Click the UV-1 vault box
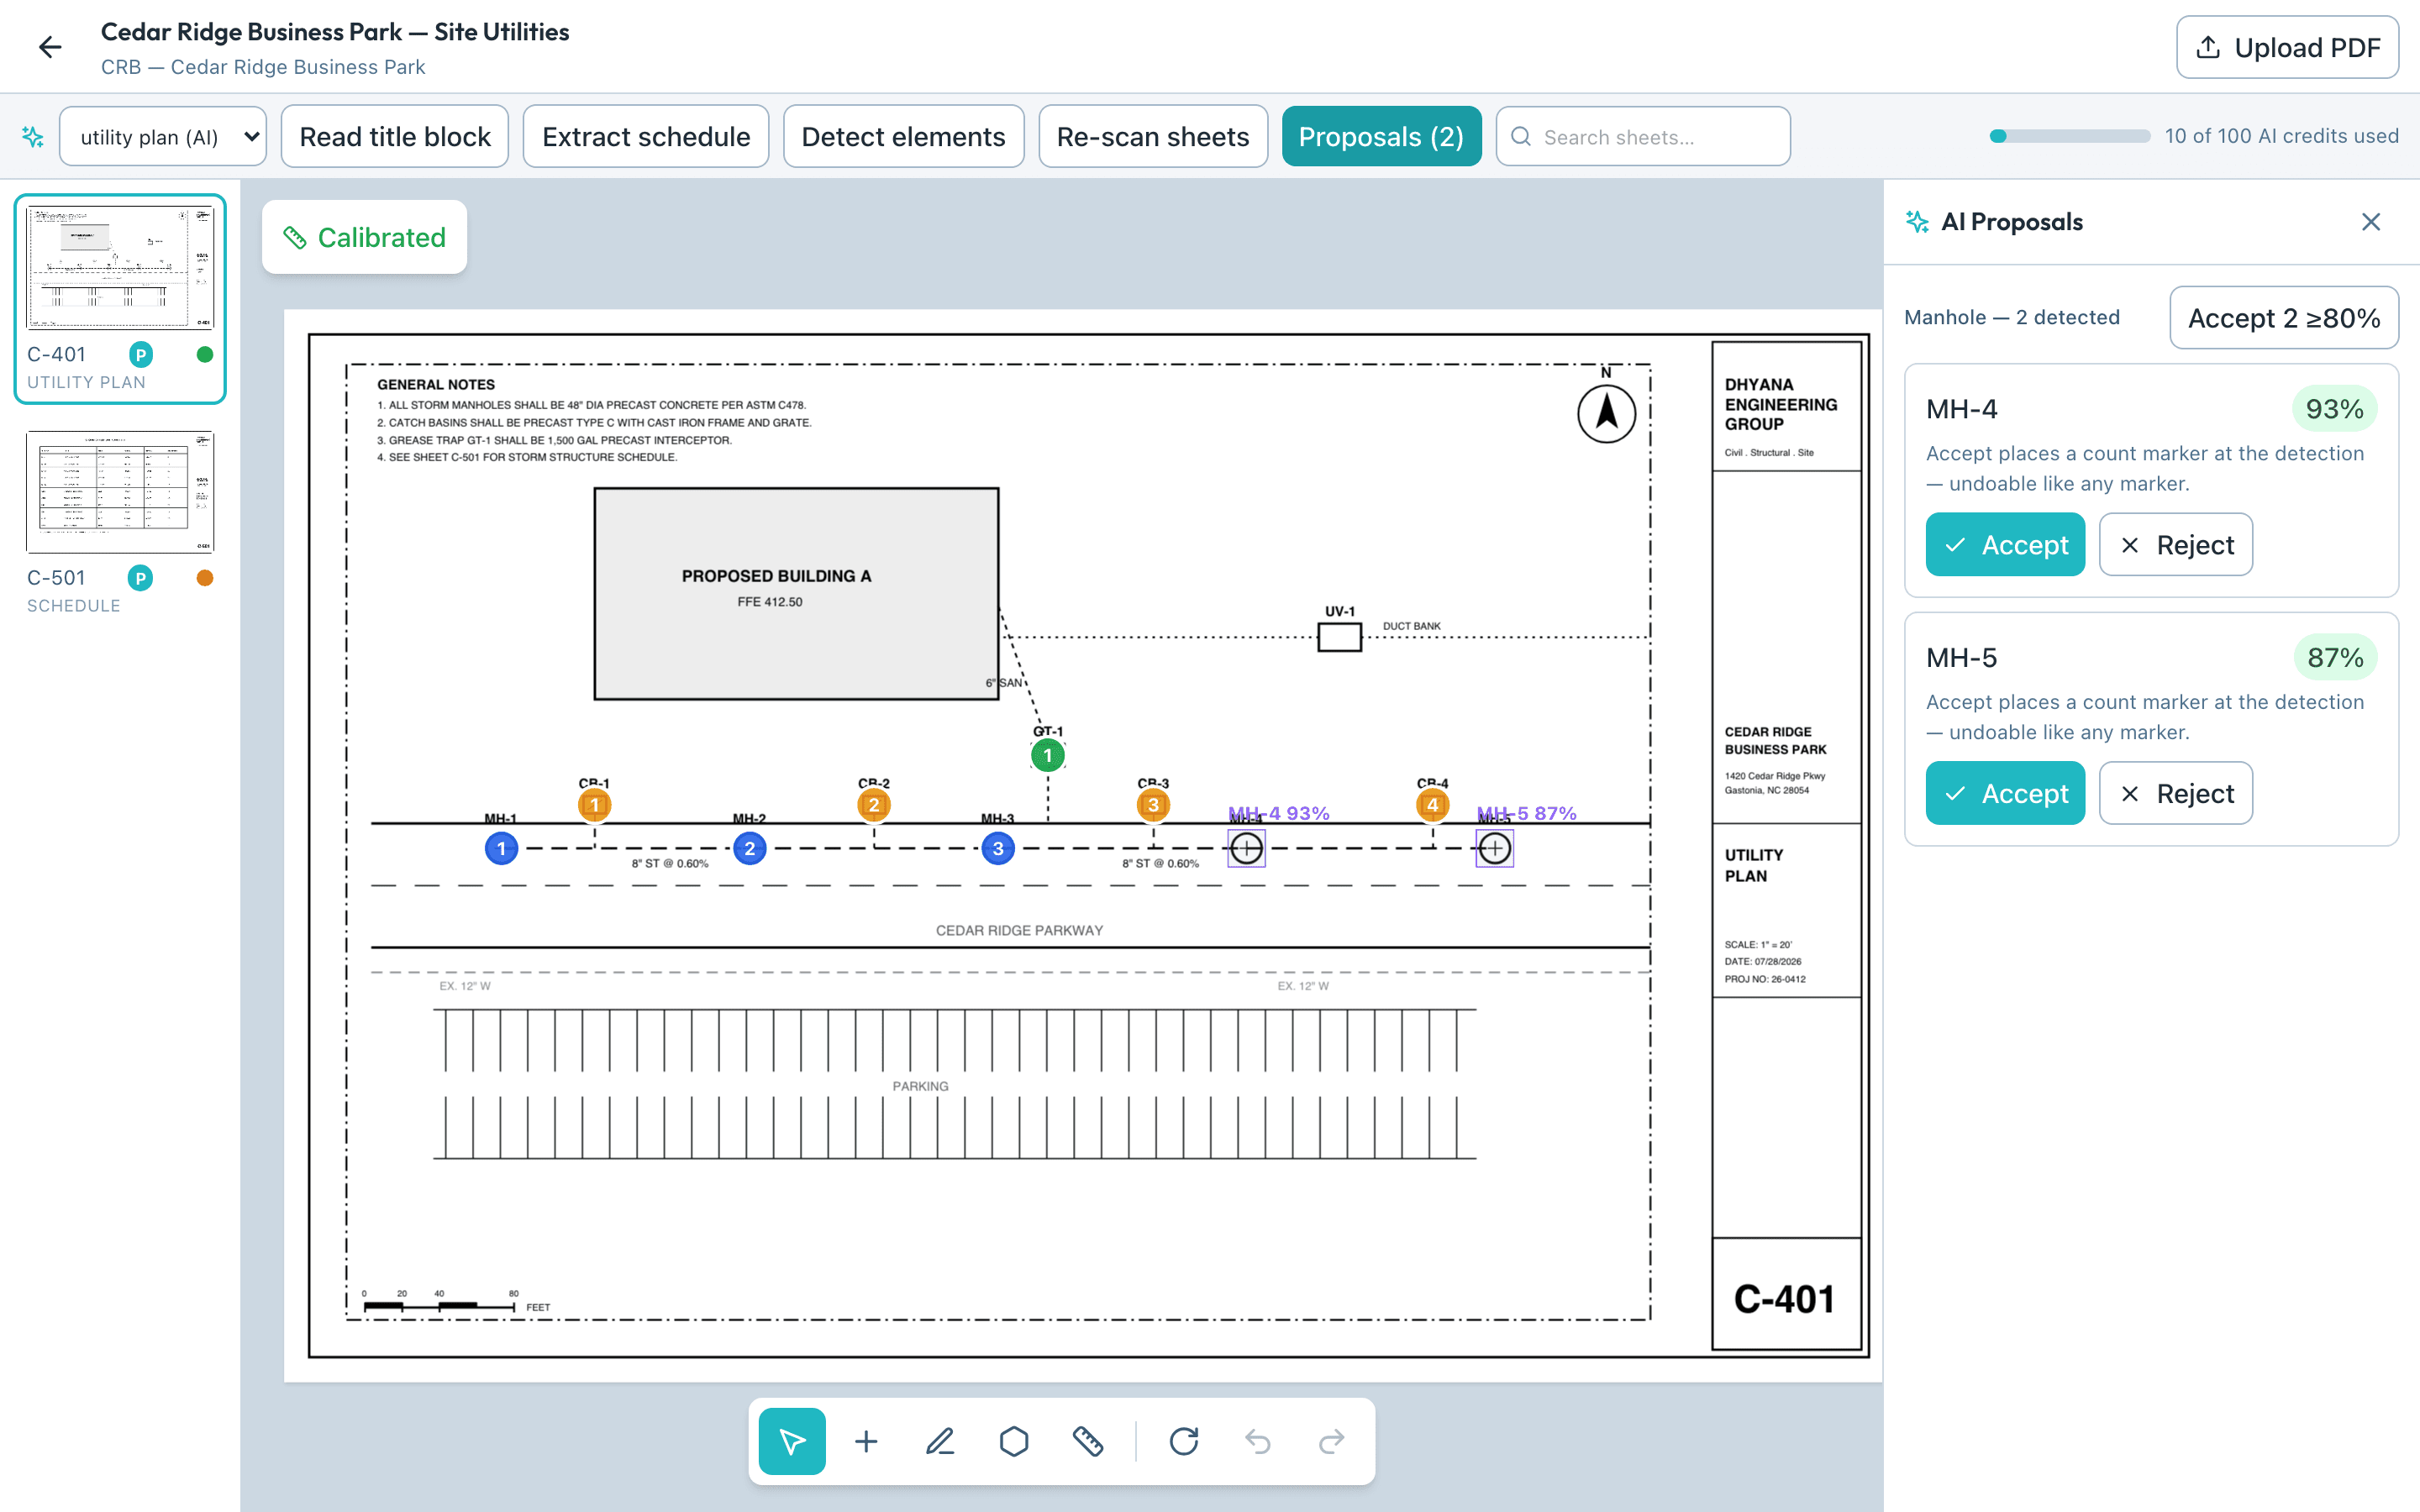 click(1339, 637)
